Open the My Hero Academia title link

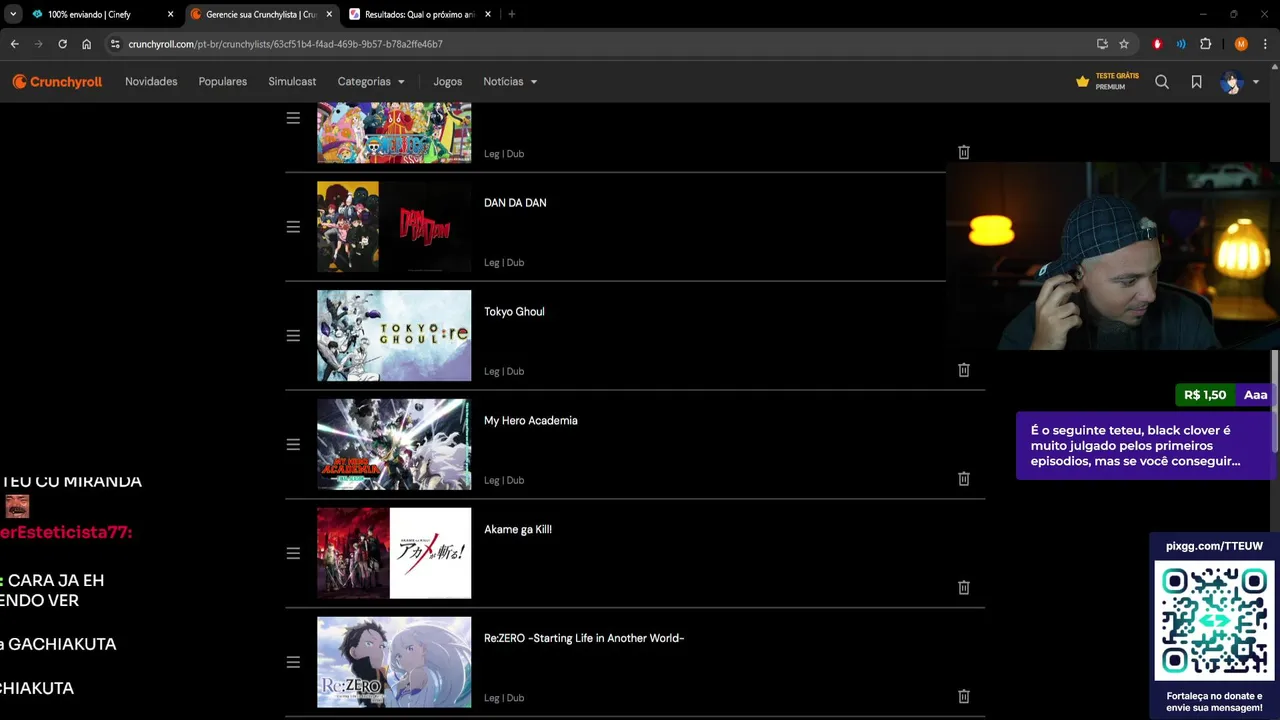pyautogui.click(x=531, y=421)
